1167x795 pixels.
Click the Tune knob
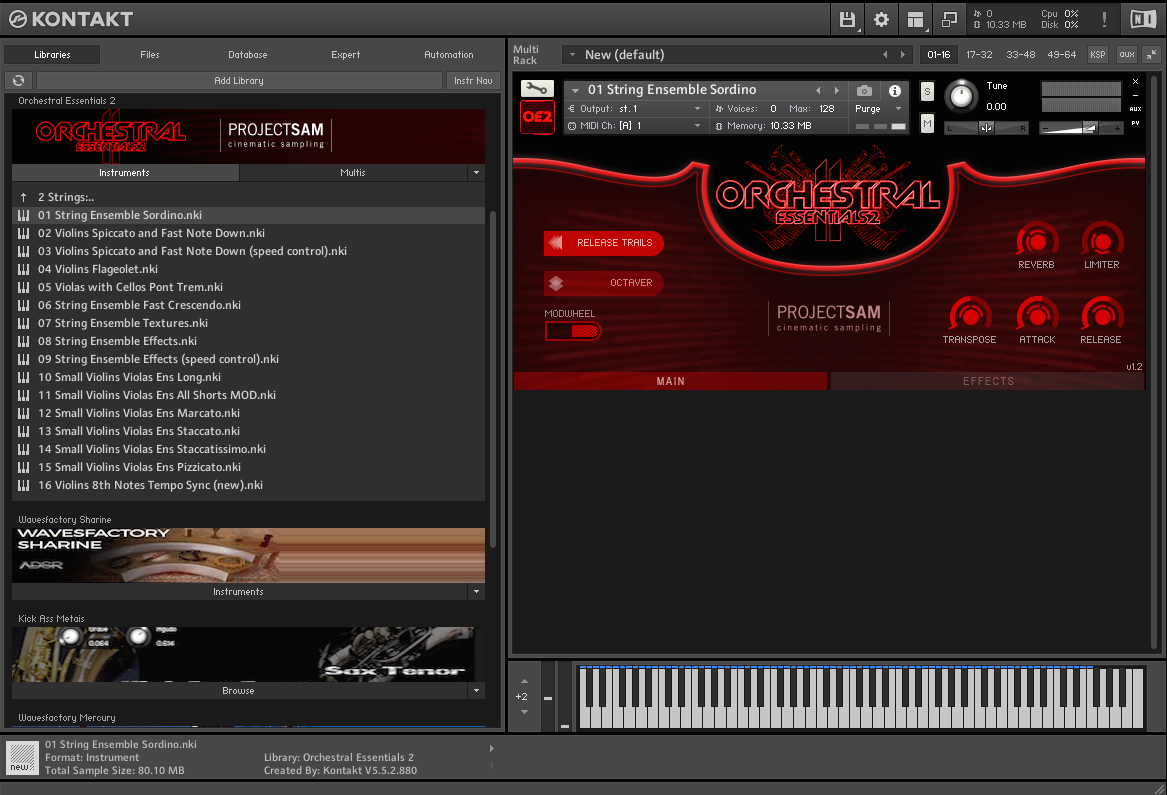[x=961, y=96]
